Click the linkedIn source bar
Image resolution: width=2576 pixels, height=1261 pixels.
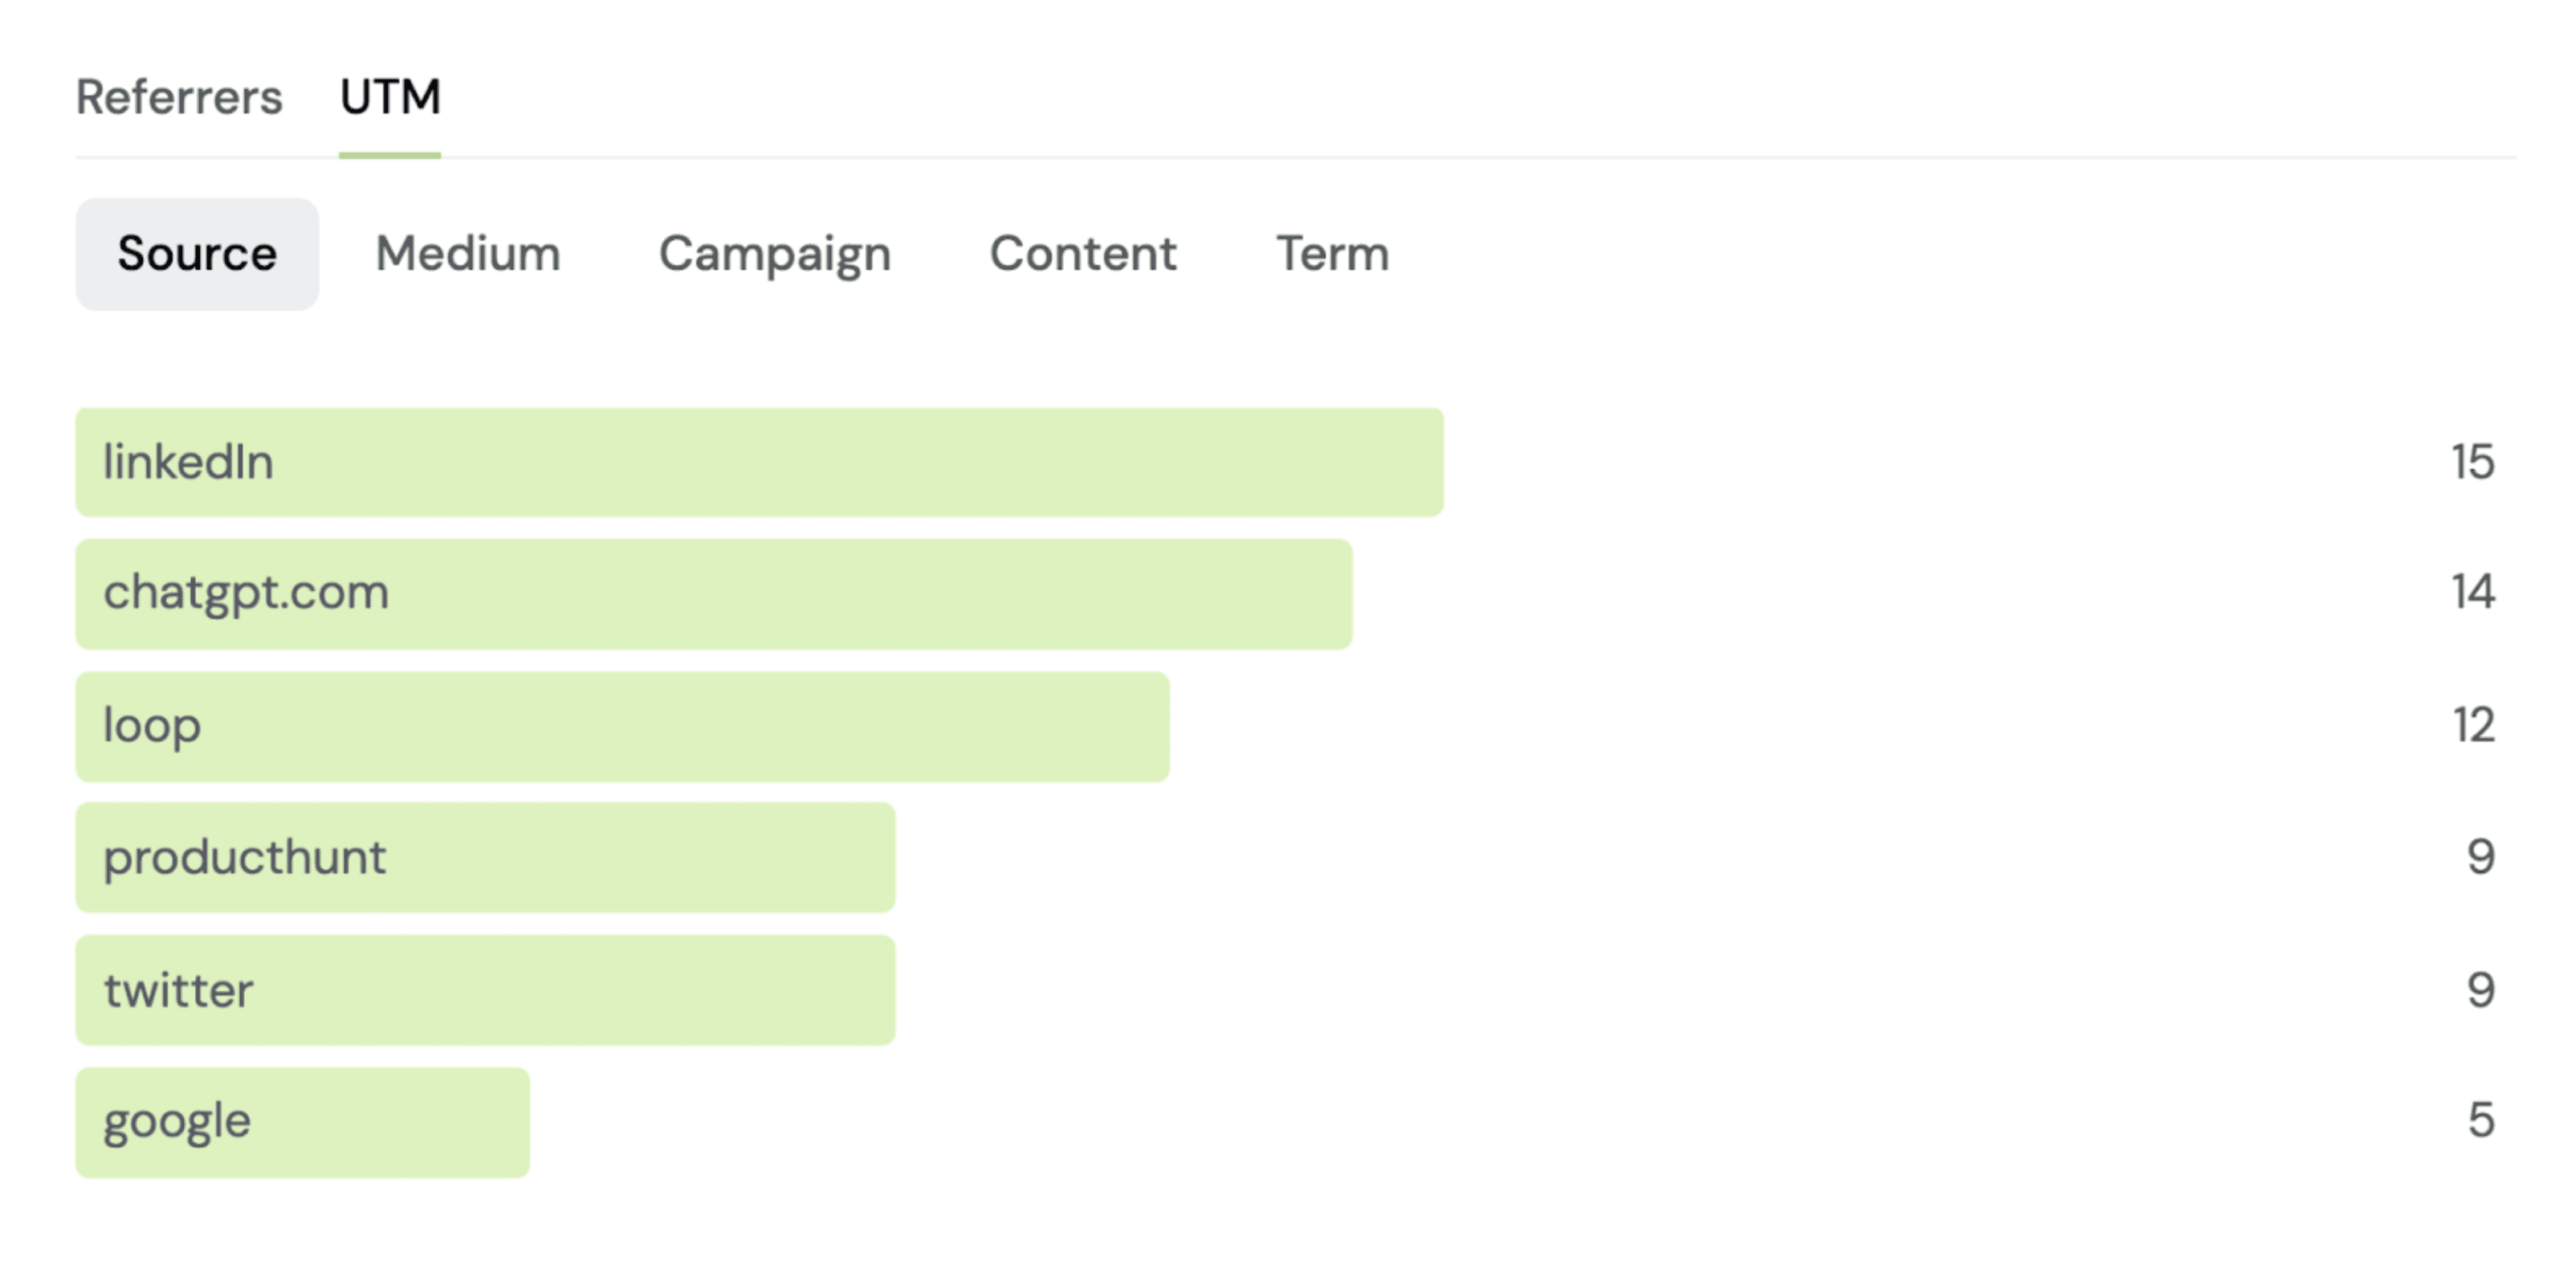[x=759, y=462]
